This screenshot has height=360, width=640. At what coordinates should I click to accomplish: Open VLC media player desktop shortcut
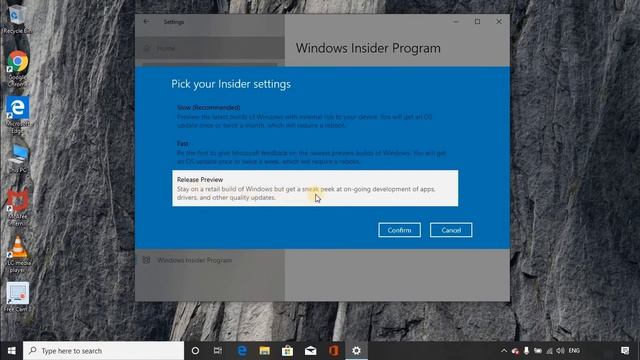pyautogui.click(x=17, y=254)
